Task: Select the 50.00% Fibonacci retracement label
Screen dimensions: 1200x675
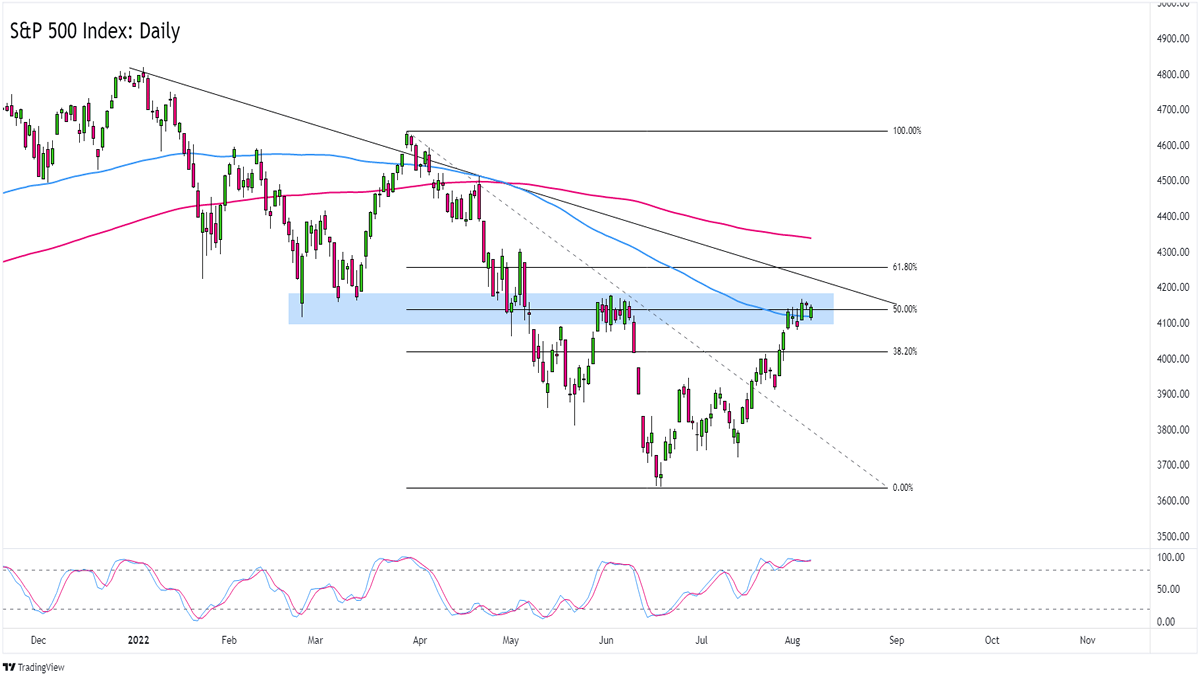Action: 904,309
